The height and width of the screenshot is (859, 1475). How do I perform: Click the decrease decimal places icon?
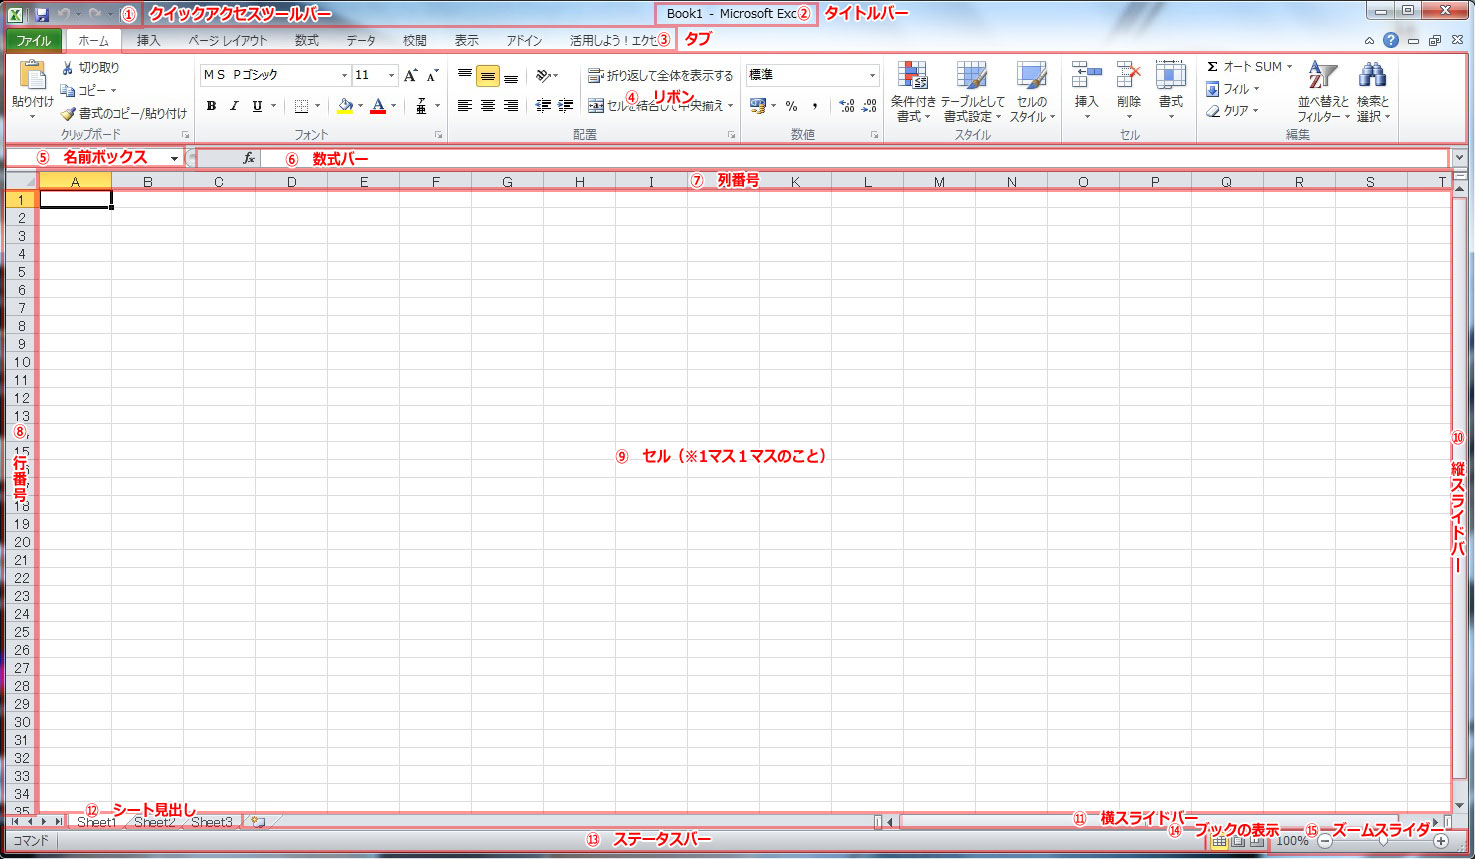pyautogui.click(x=869, y=106)
